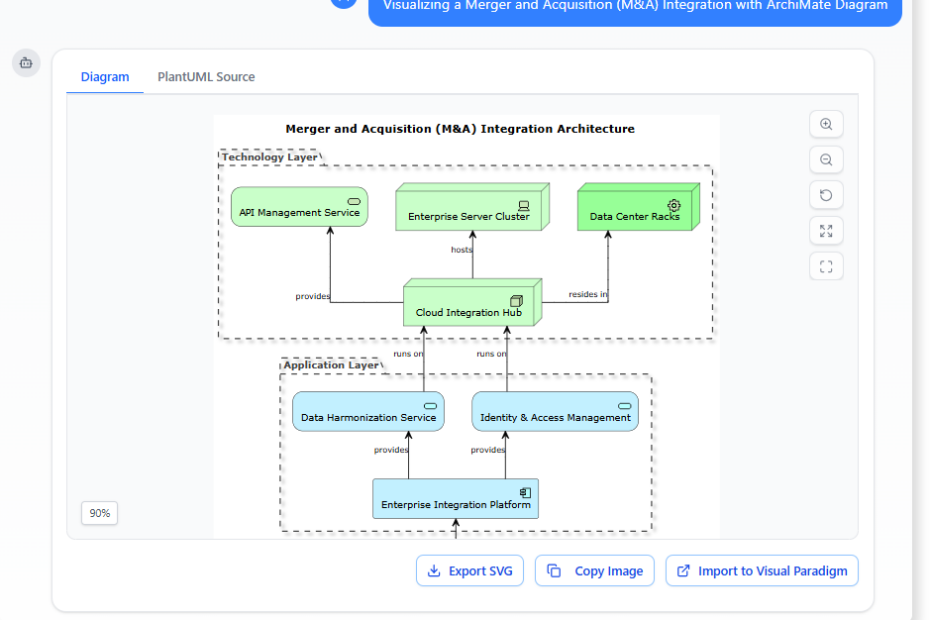Image resolution: width=930 pixels, height=620 pixels.
Task: Select the zoom in magnifier icon
Action: pyautogui.click(x=825, y=123)
